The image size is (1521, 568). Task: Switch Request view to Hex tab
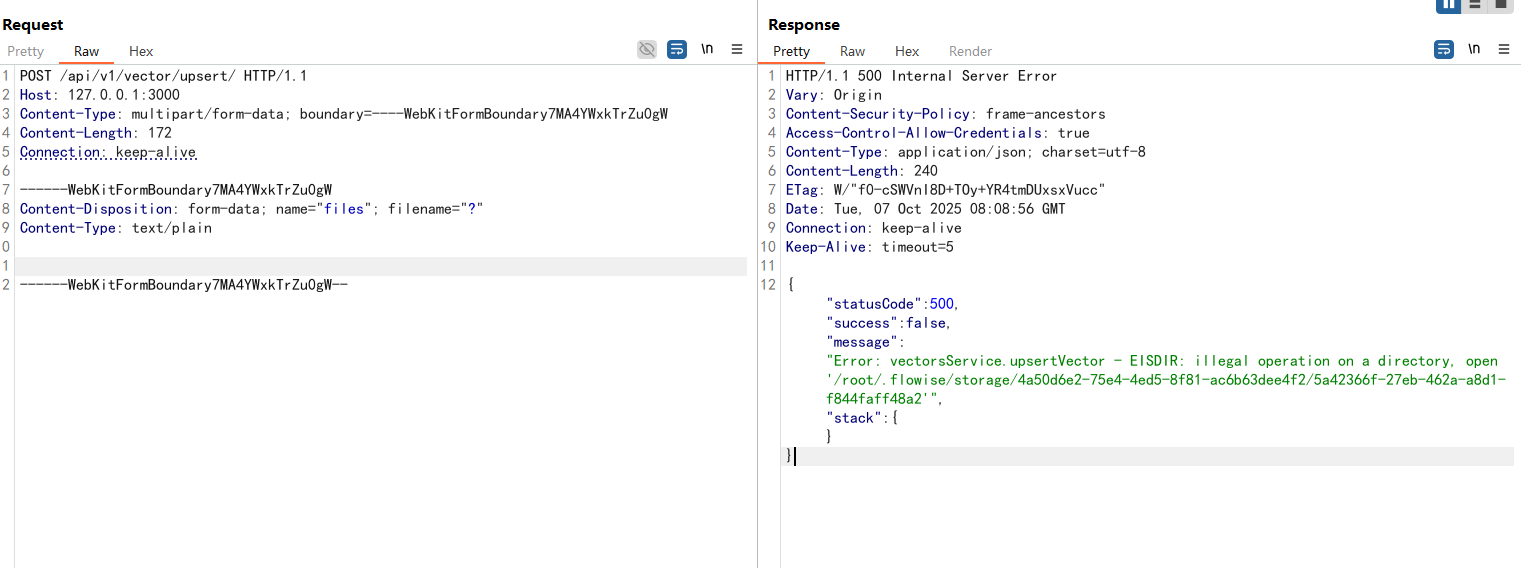tap(141, 51)
